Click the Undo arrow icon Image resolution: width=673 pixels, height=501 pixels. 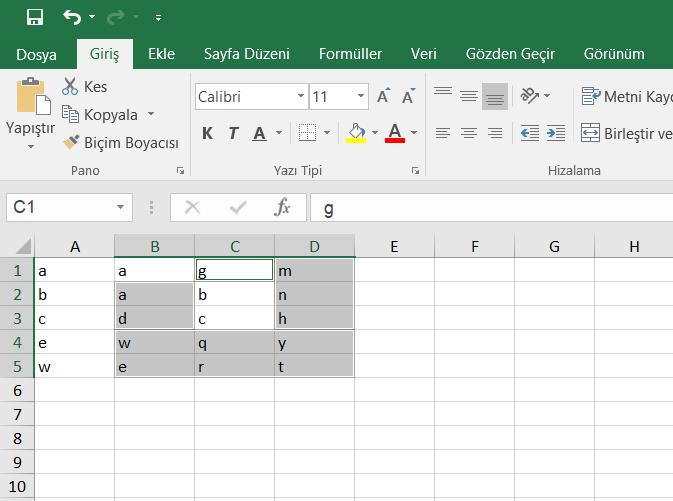(72, 17)
